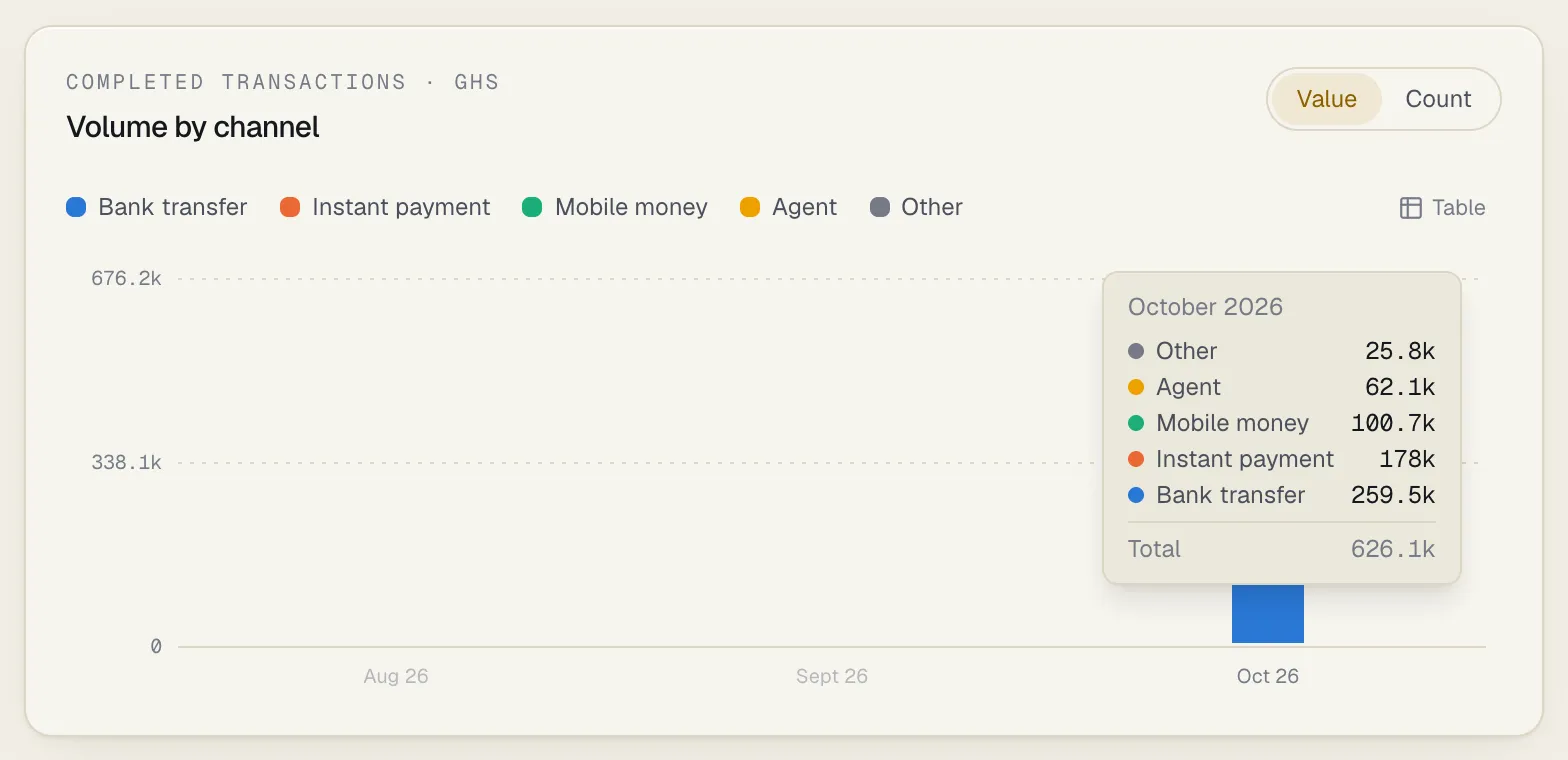The width and height of the screenshot is (1568, 760).
Task: Click the October 2026 tooltip heading
Action: 1205,307
